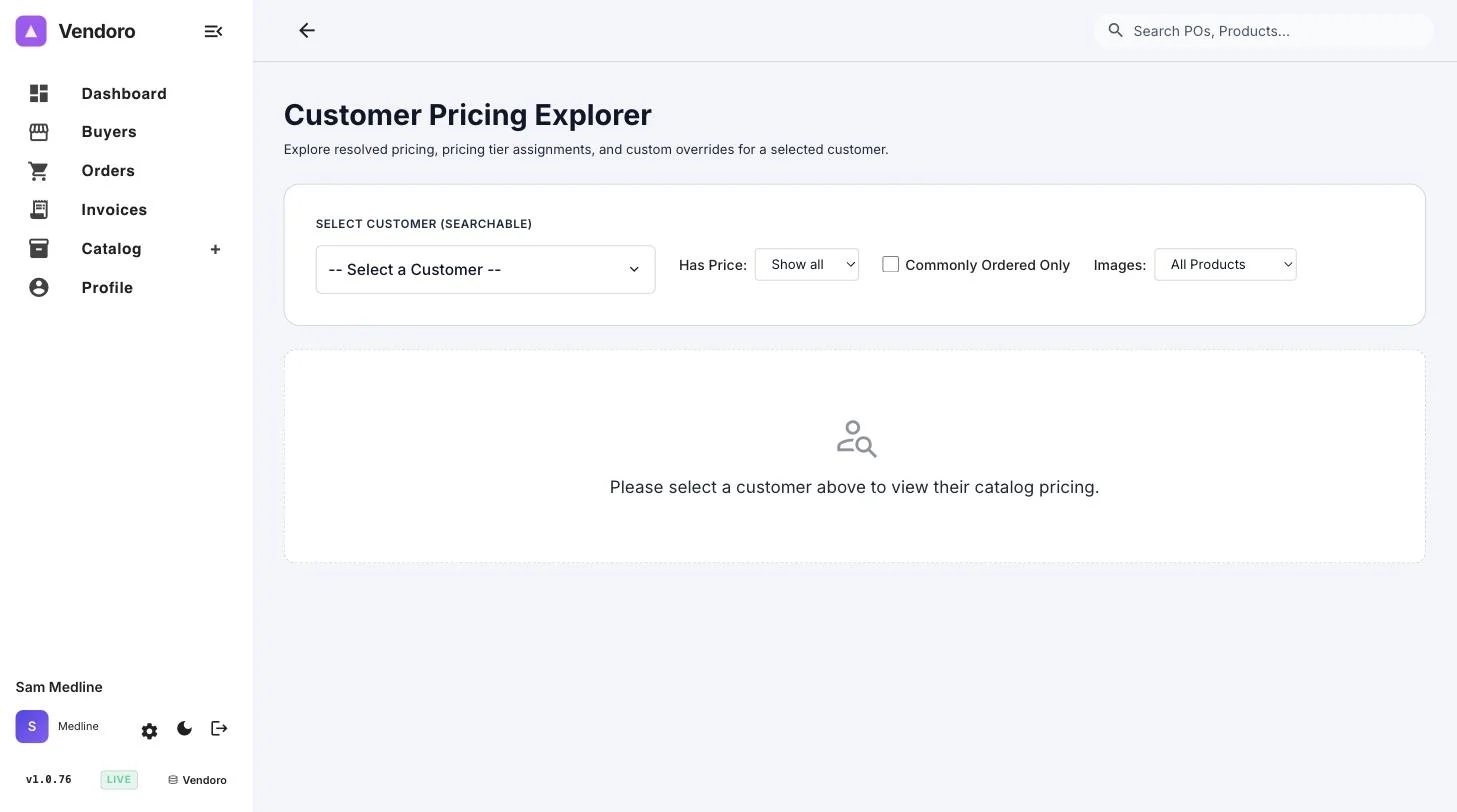Screen dimensions: 1457x812
Task: Expand the Catalog submenu plus
Action: [x=215, y=249]
